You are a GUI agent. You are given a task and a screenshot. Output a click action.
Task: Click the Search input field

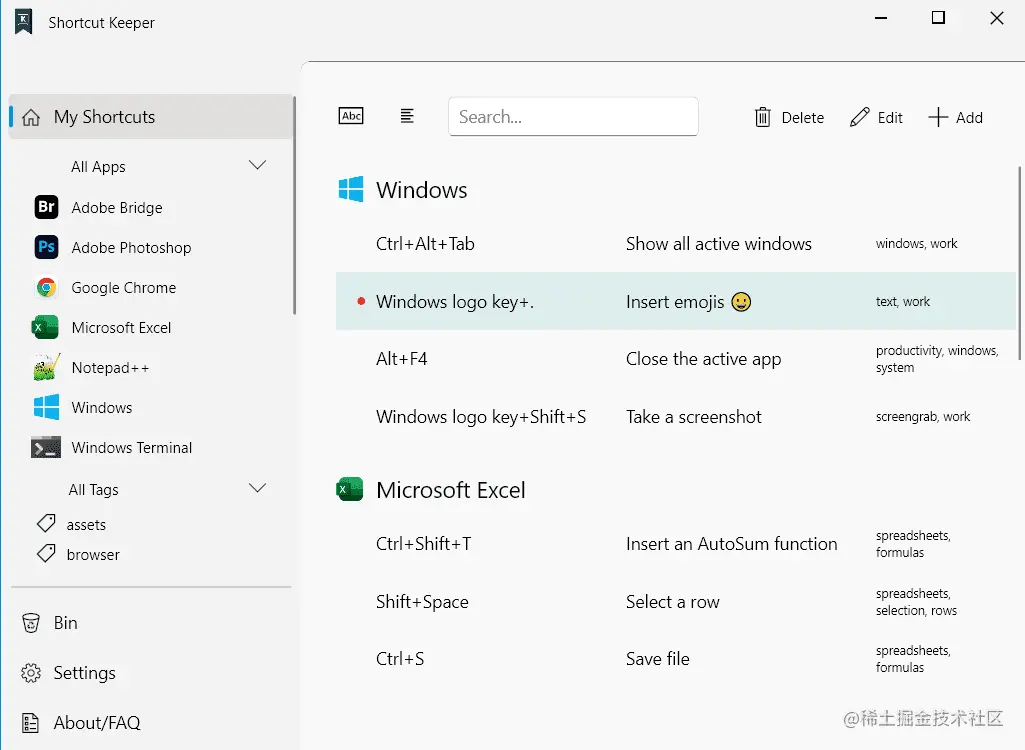click(573, 116)
